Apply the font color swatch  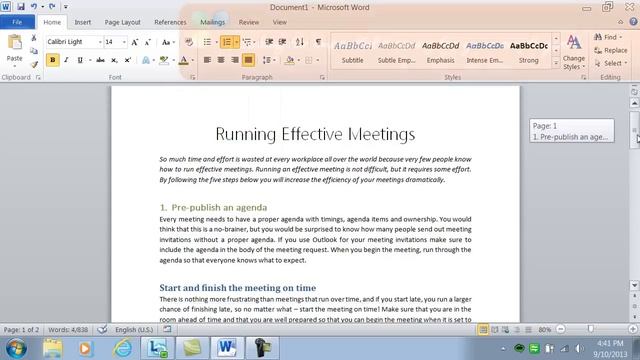[184, 60]
